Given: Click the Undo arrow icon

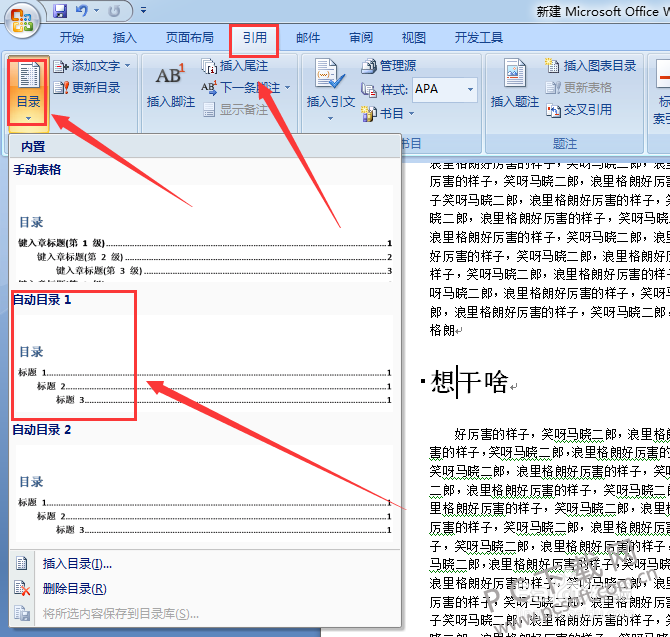Looking at the screenshot, I should (x=82, y=12).
